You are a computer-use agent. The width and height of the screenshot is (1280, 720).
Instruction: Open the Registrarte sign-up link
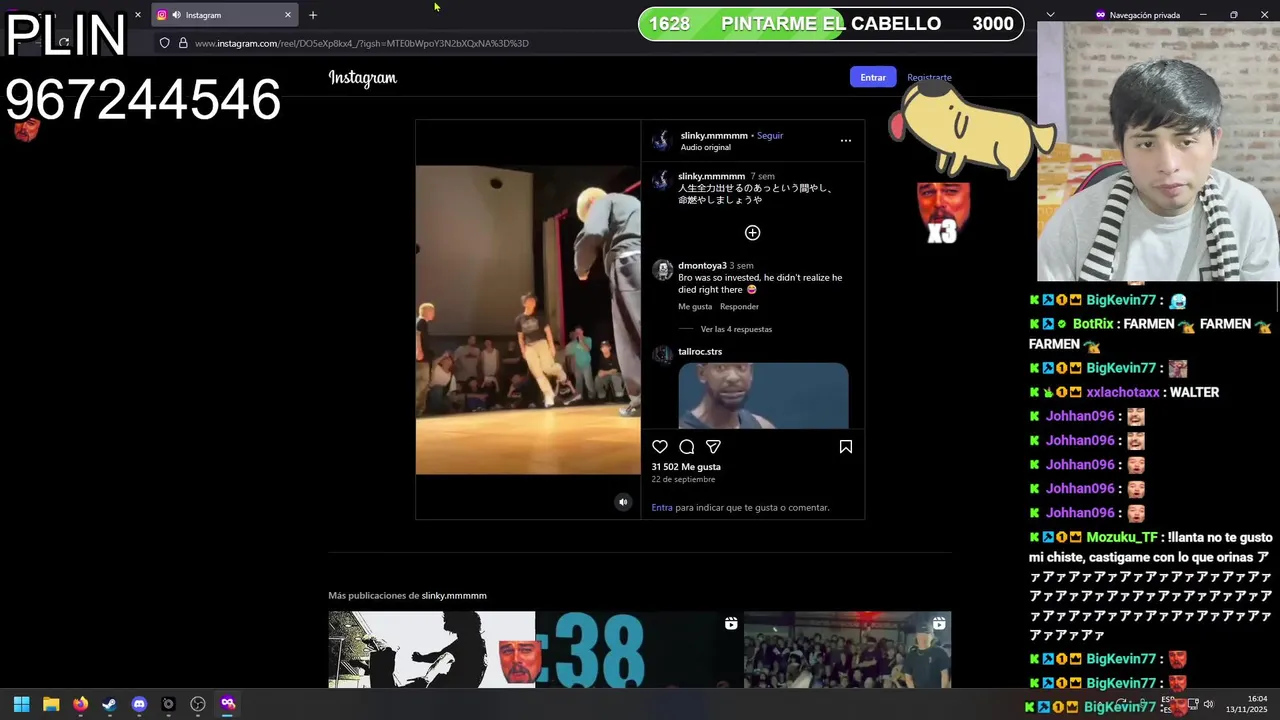coord(929,77)
